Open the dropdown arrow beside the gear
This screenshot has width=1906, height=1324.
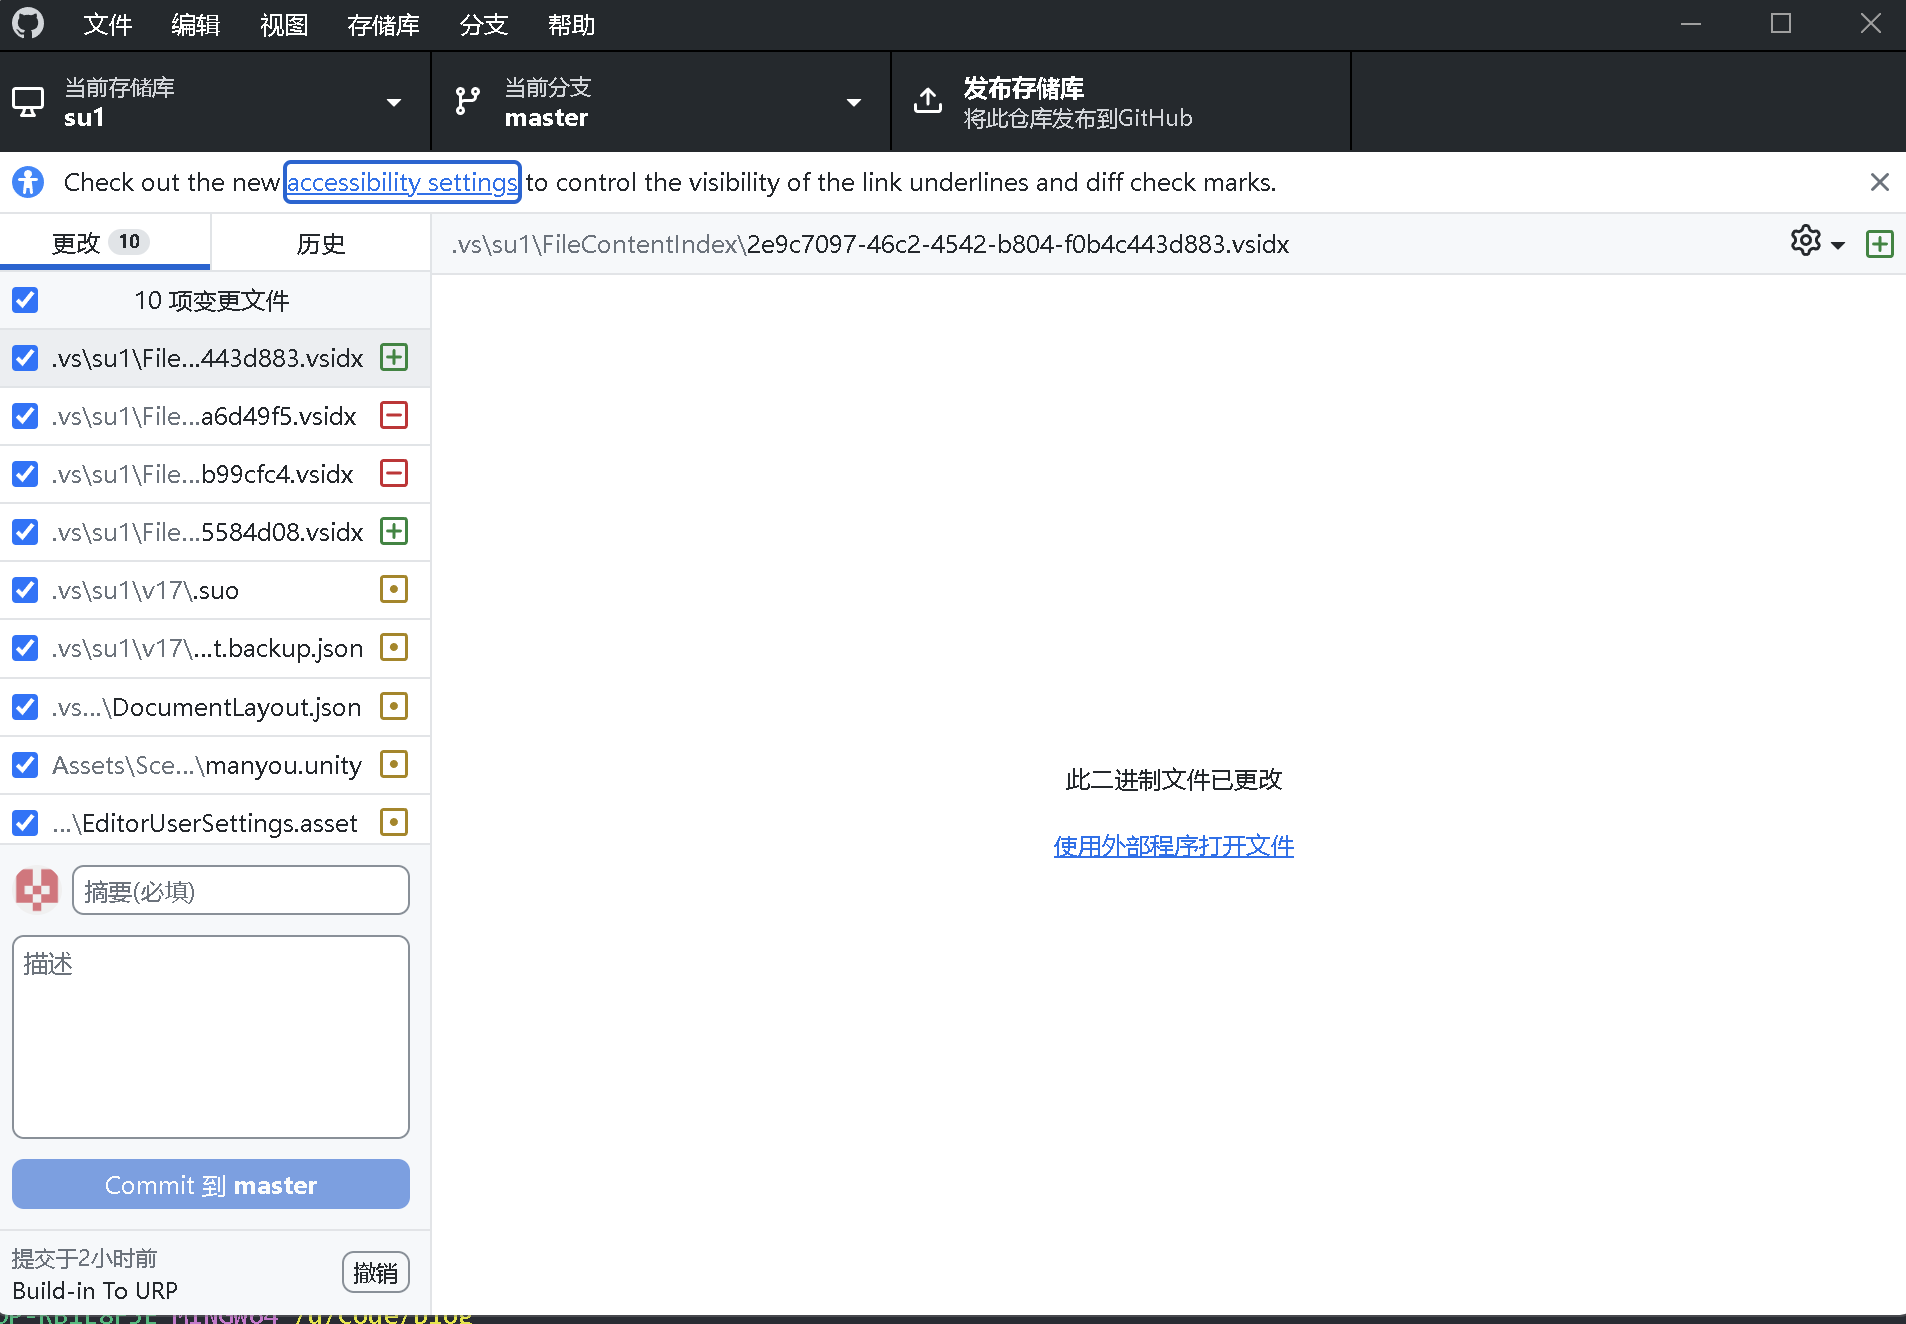1838,245
